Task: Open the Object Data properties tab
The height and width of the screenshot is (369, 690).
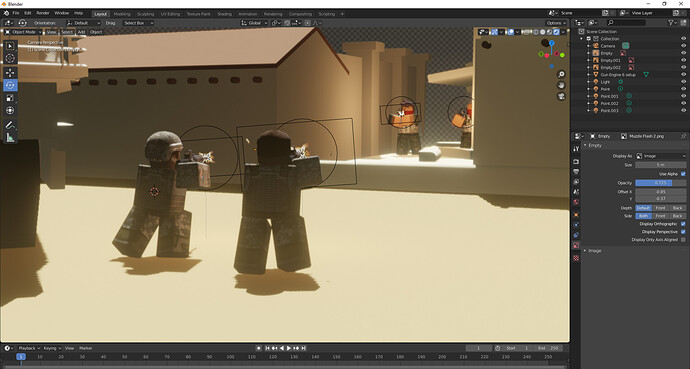Action: [576, 245]
